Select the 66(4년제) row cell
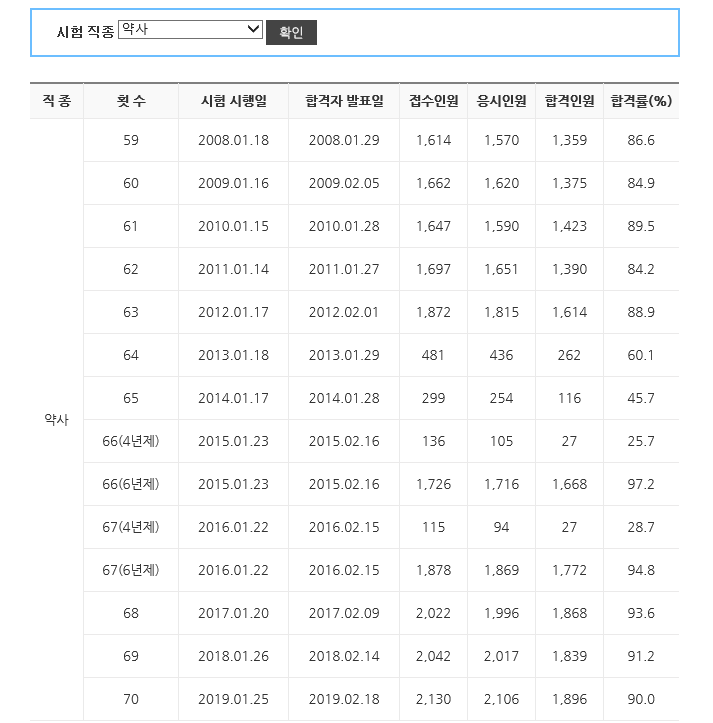The width and height of the screenshot is (713, 723). click(x=131, y=441)
